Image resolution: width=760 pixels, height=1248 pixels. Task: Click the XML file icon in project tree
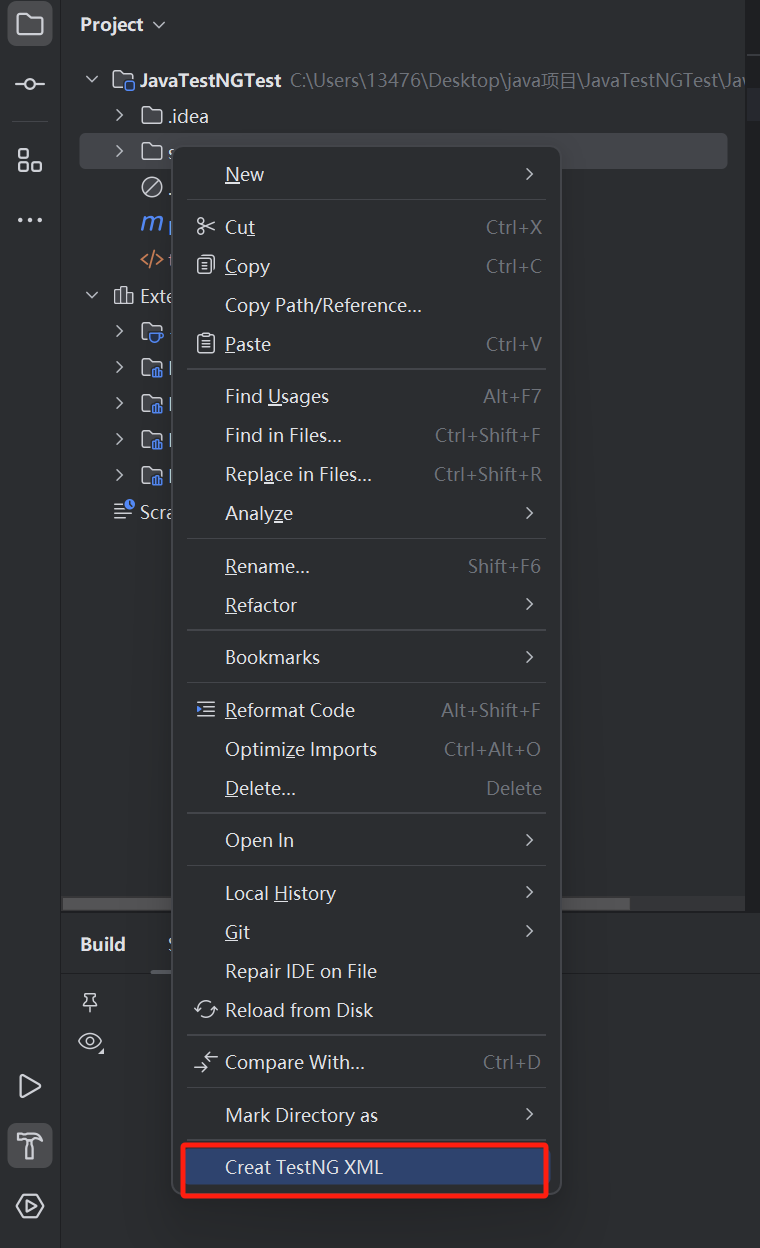(x=152, y=260)
